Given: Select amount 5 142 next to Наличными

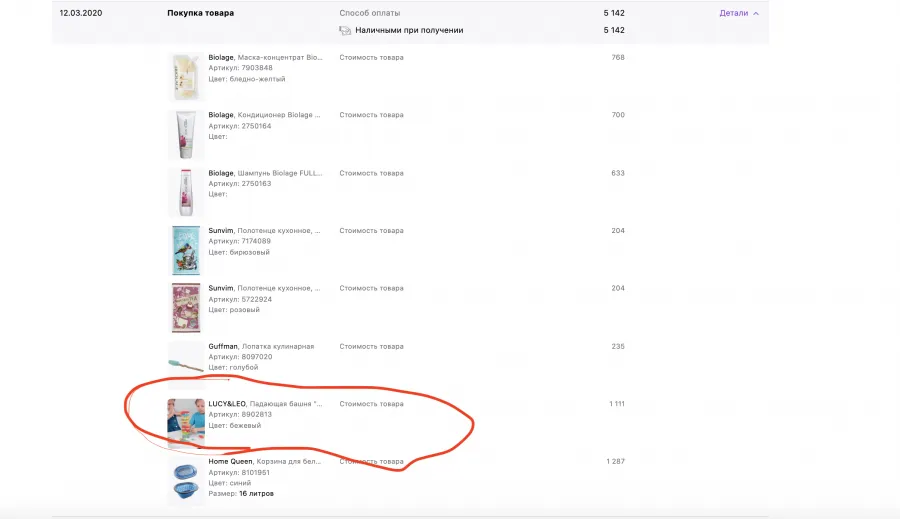Looking at the screenshot, I should 614,30.
